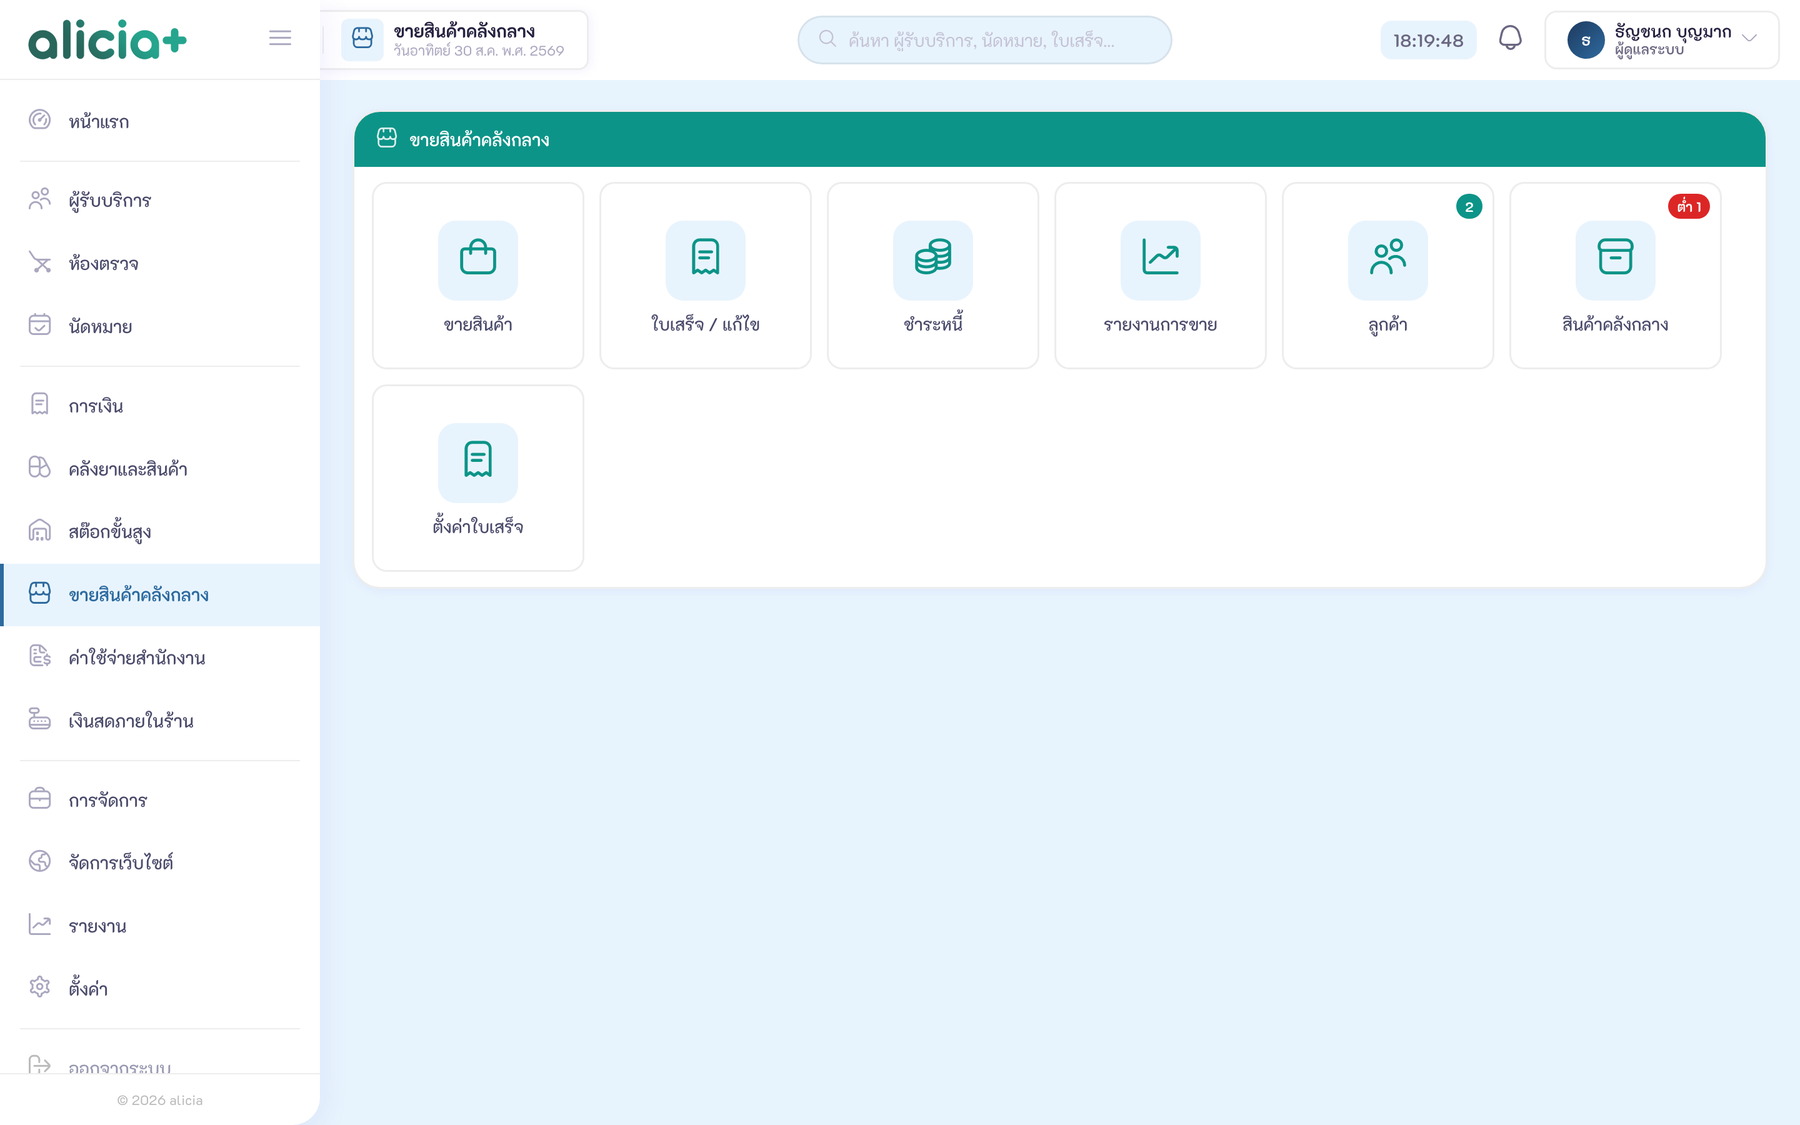Image resolution: width=1800 pixels, height=1125 pixels.
Task: Click ชำระหนี้ tile label text
Action: click(933, 323)
